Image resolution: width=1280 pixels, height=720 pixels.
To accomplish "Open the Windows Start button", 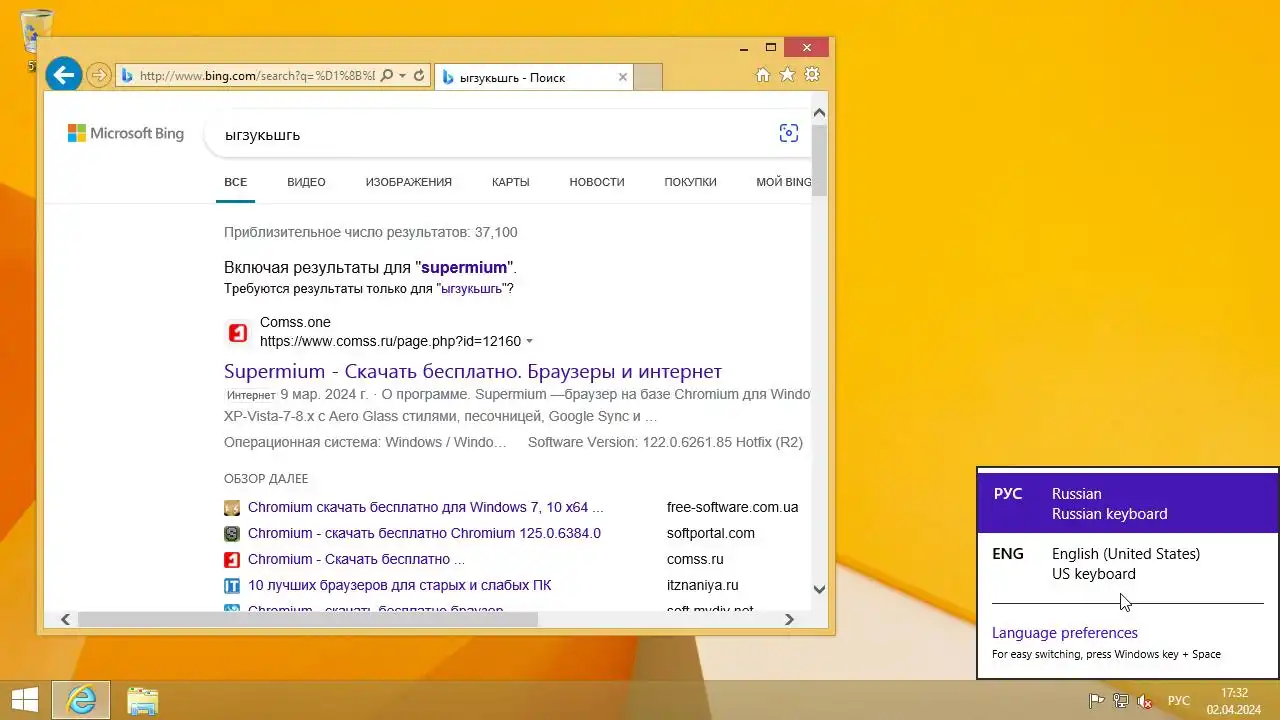I will click(25, 700).
